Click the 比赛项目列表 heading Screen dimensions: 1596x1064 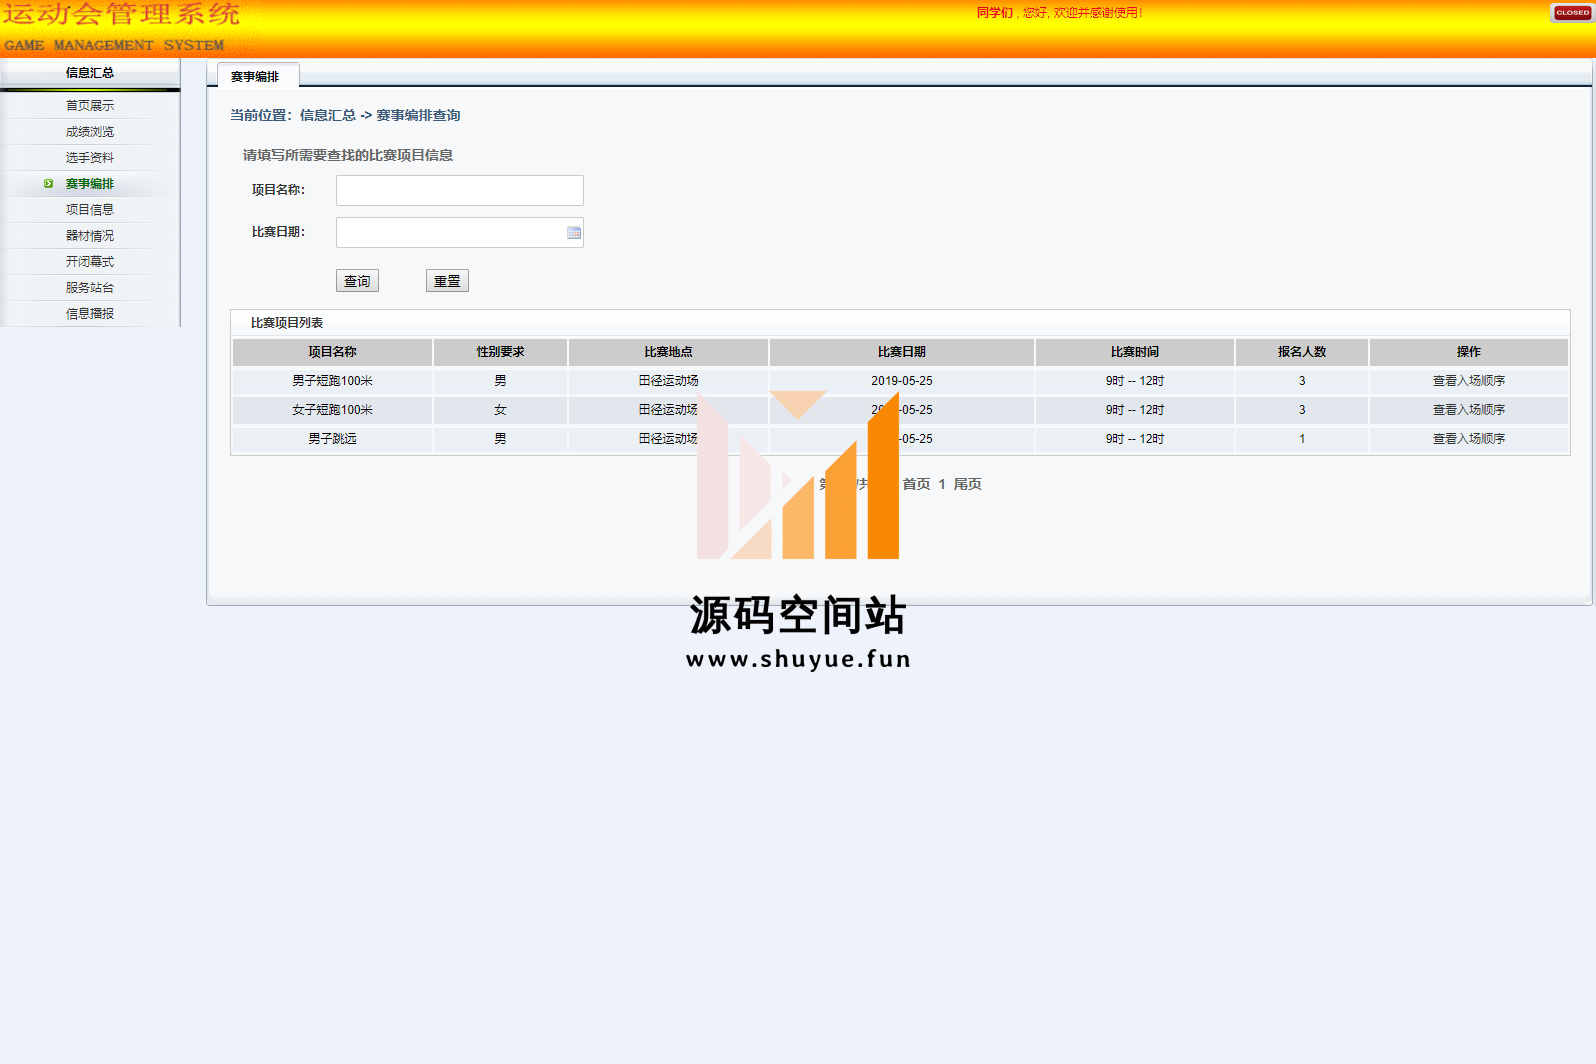pyautogui.click(x=287, y=323)
